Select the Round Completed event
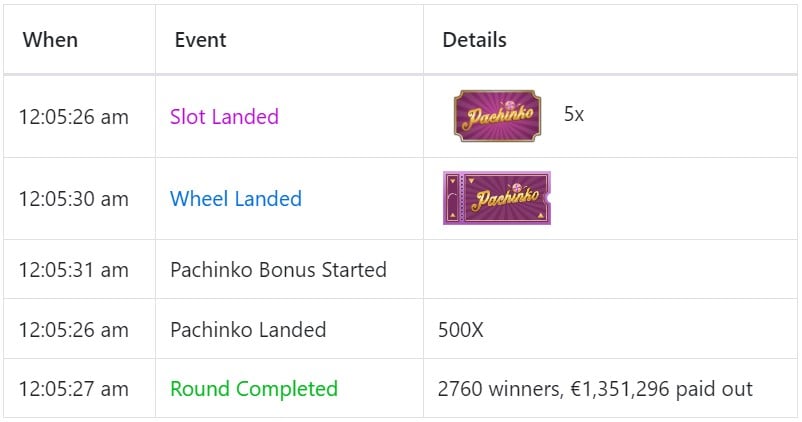802x422 pixels. [254, 389]
